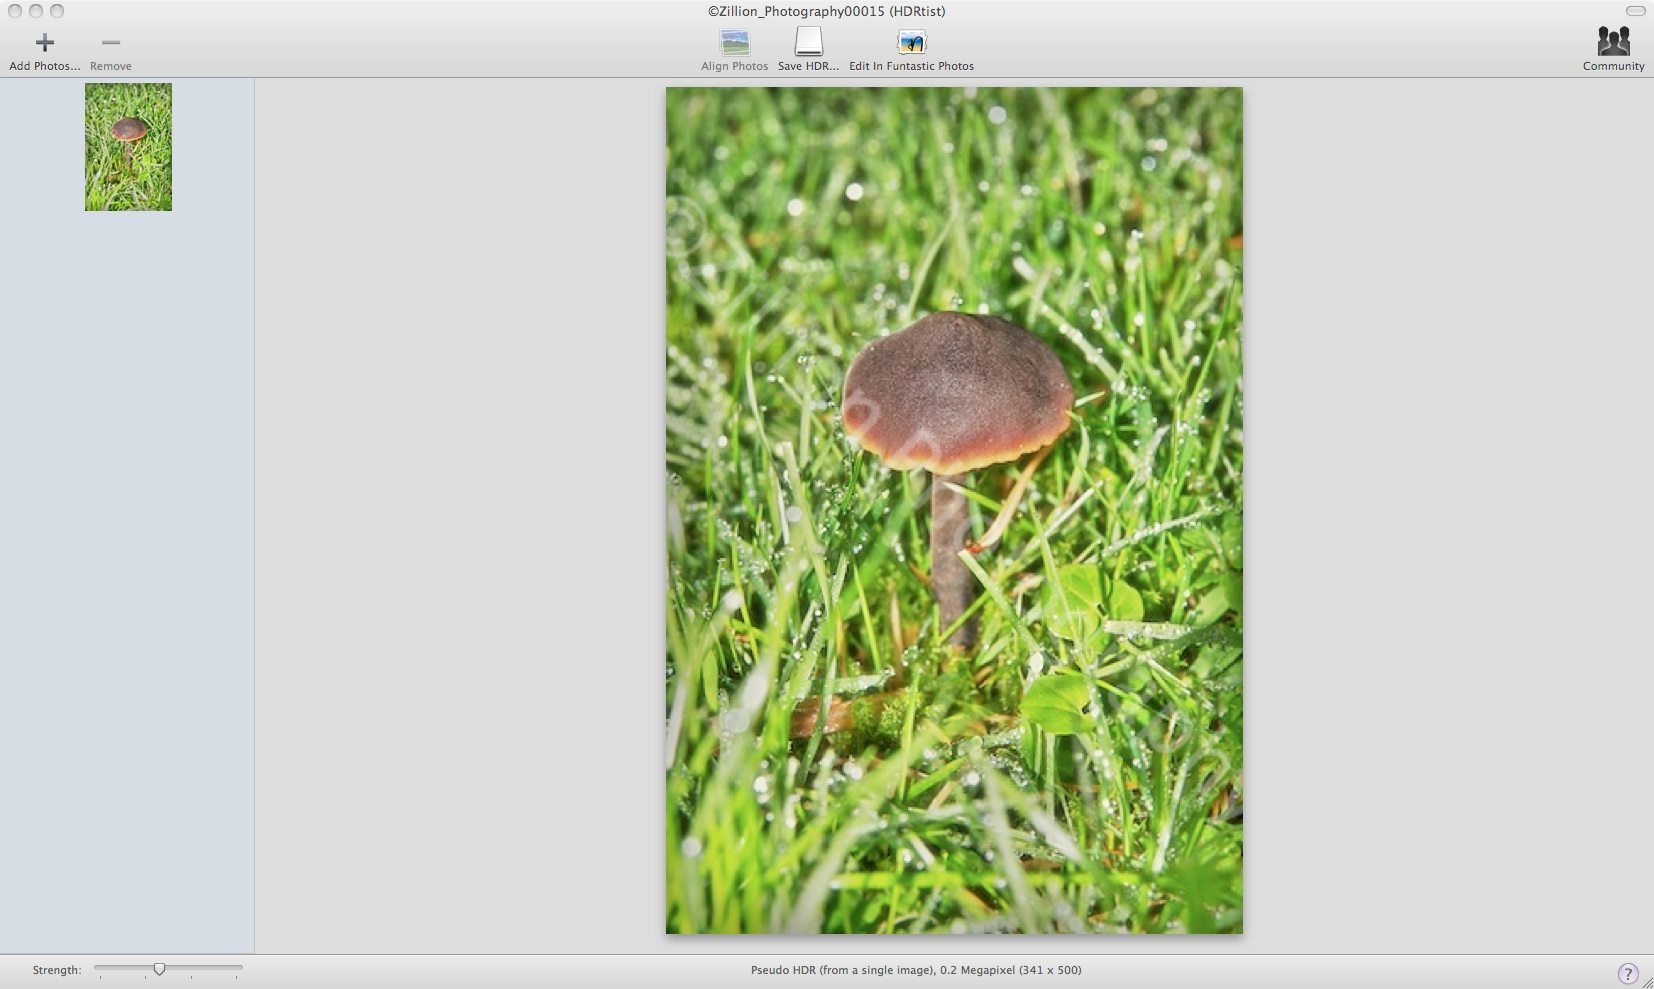
Task: Click the Strength label
Action: [56, 970]
